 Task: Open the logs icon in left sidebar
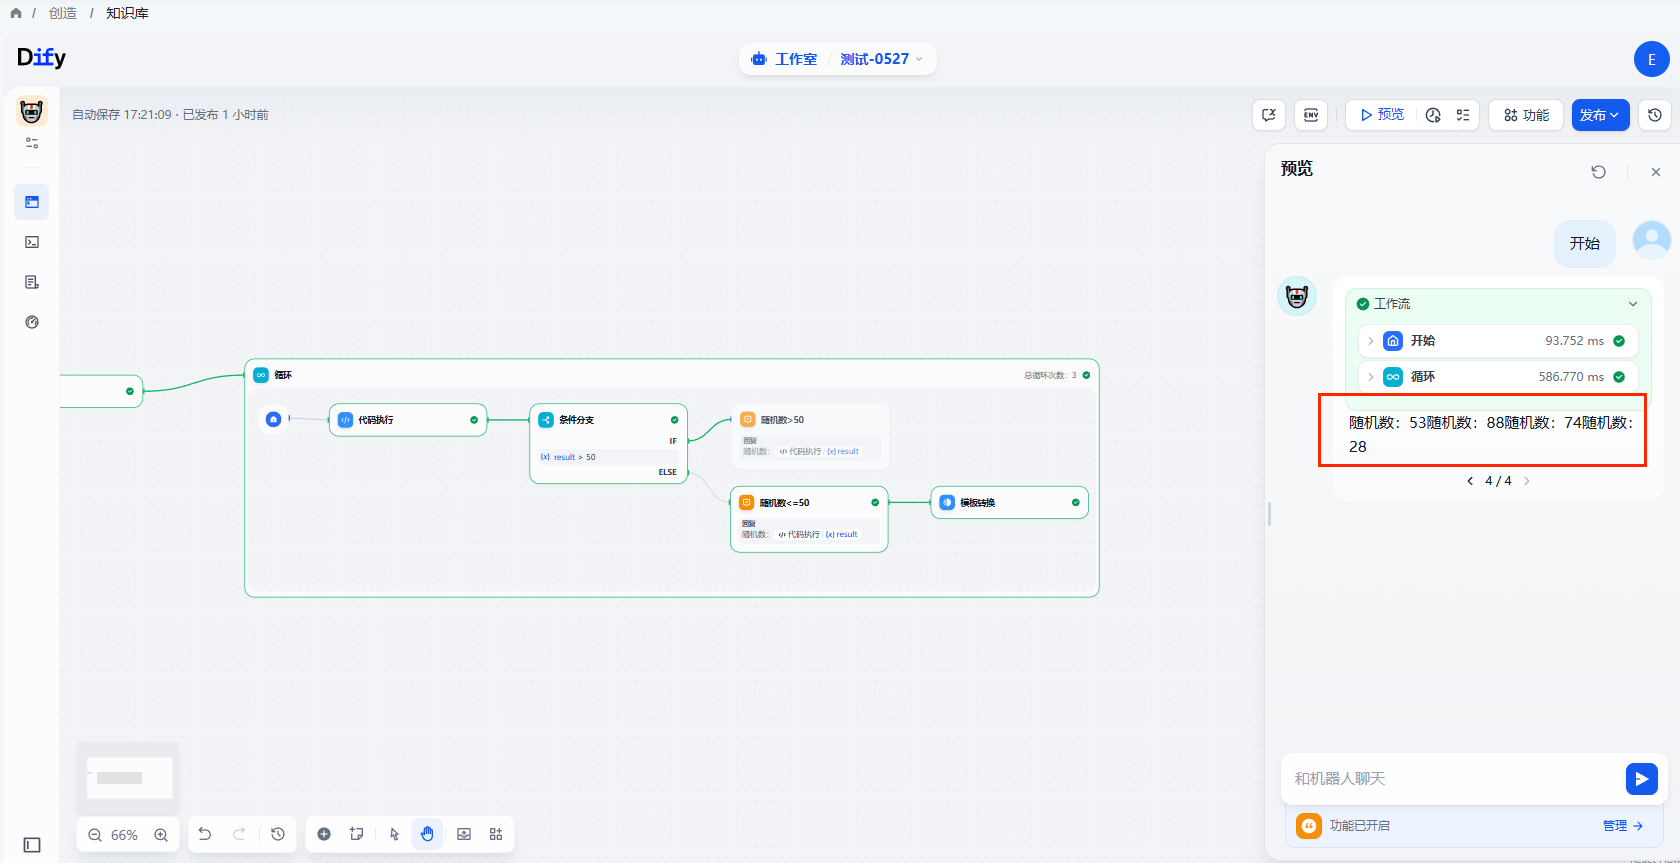32,282
